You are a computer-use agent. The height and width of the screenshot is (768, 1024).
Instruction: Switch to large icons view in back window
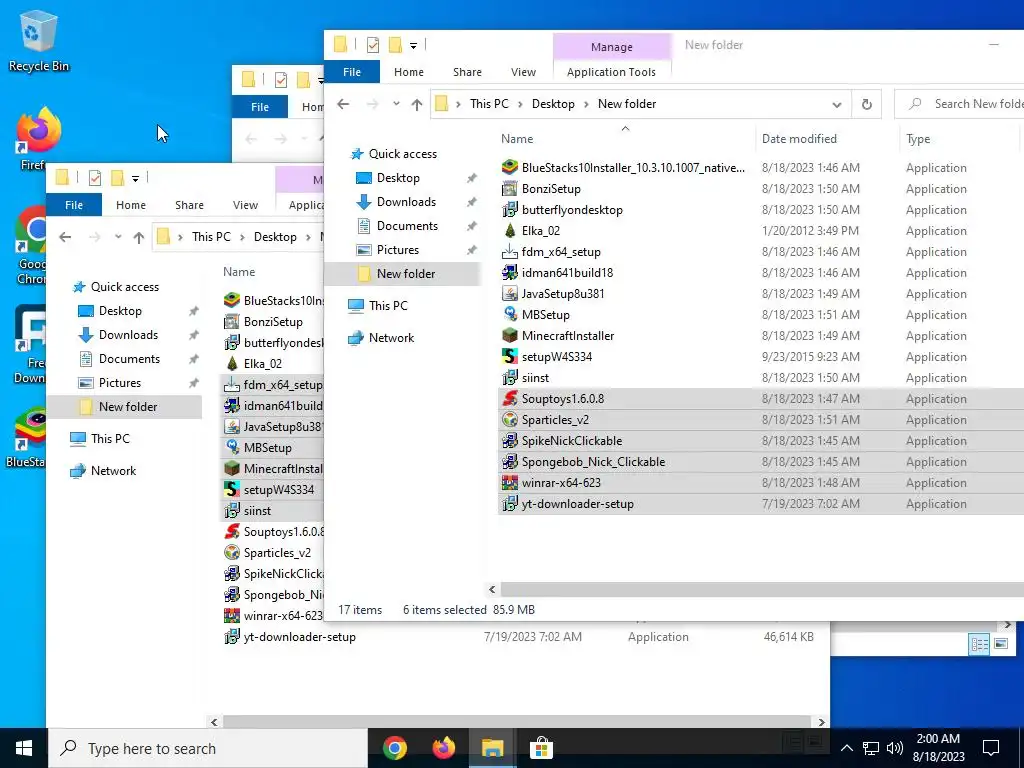[x=1000, y=644]
